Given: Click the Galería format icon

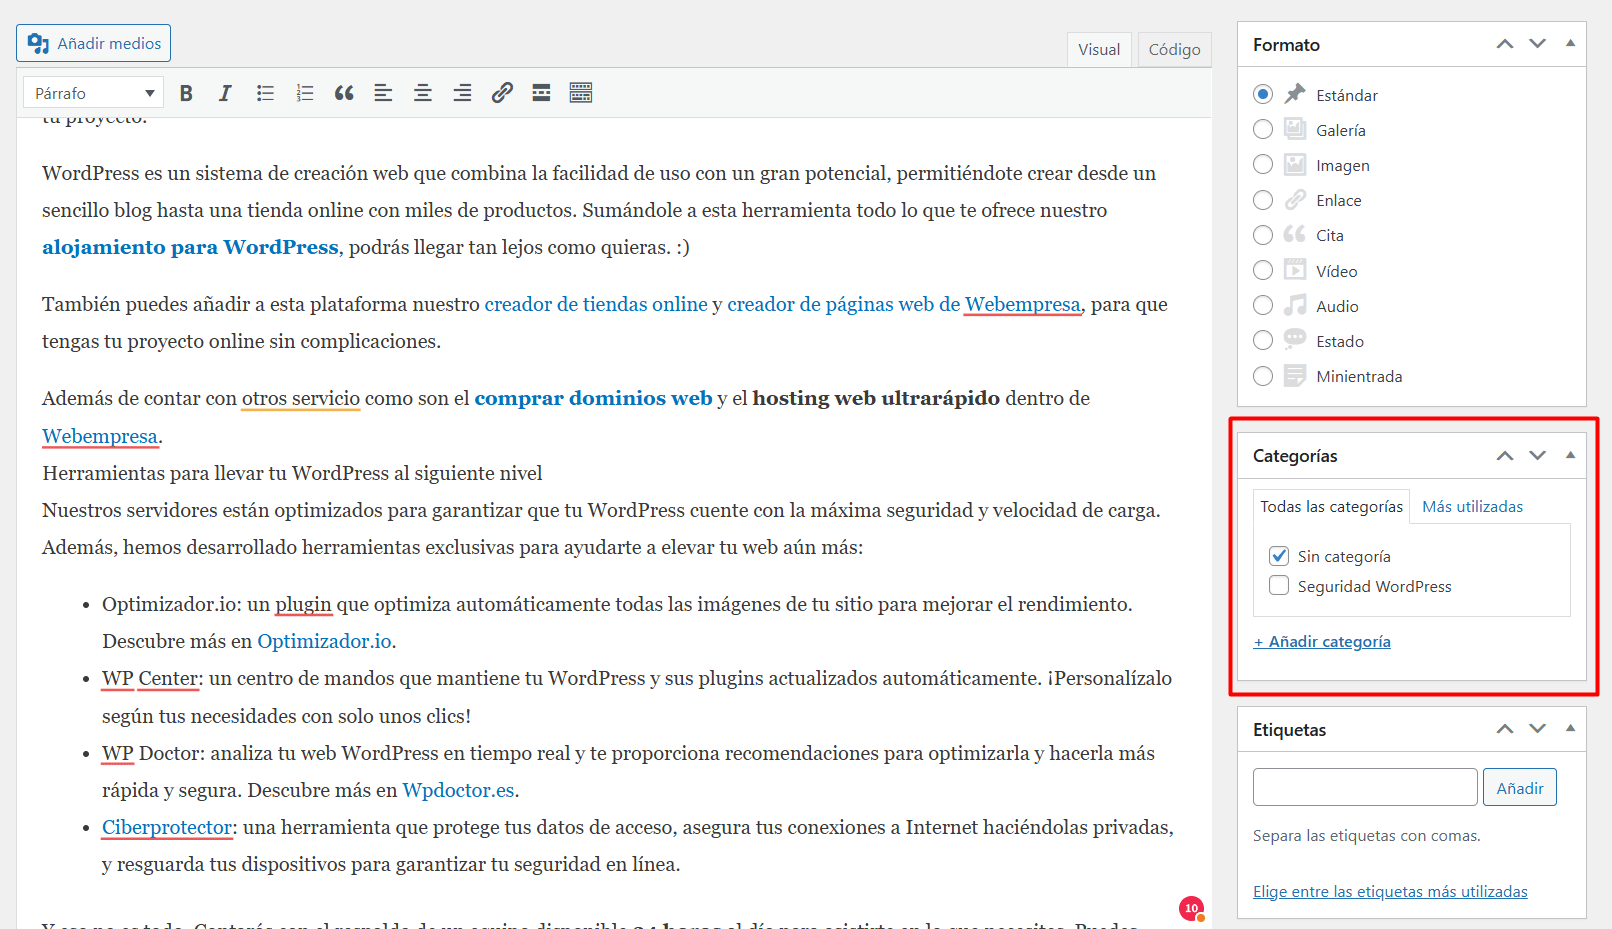Looking at the screenshot, I should click(1295, 129).
